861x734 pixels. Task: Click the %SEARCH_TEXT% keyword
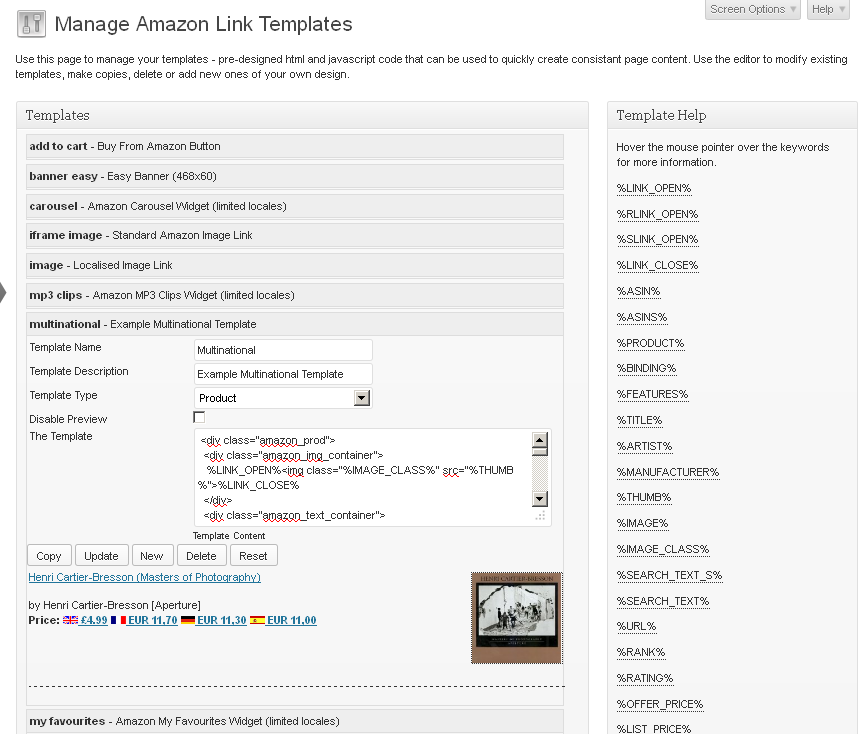point(663,601)
